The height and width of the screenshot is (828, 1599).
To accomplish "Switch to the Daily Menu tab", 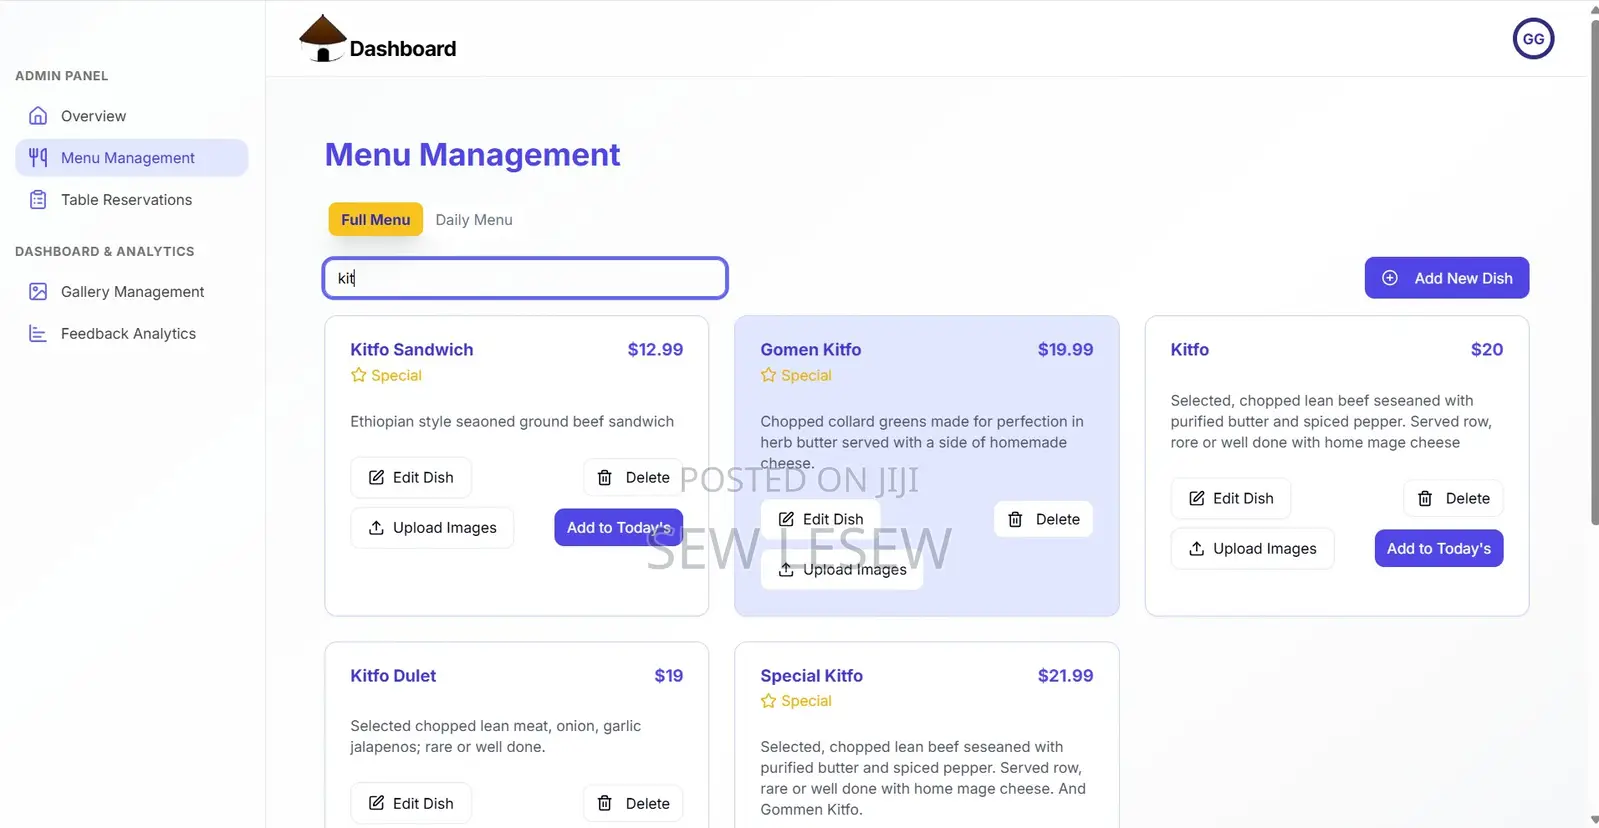I will pyautogui.click(x=474, y=220).
